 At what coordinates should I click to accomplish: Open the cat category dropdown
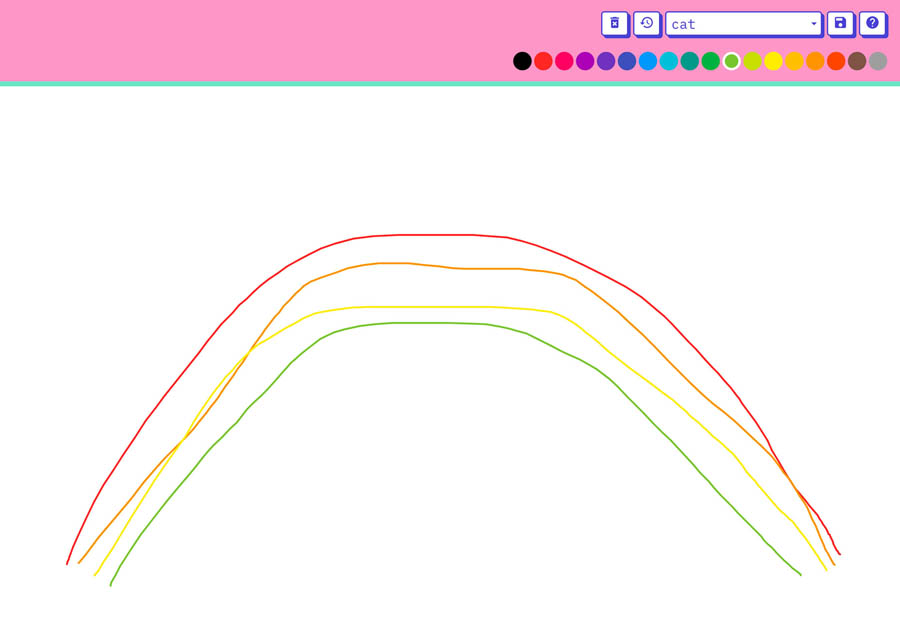tap(744, 24)
